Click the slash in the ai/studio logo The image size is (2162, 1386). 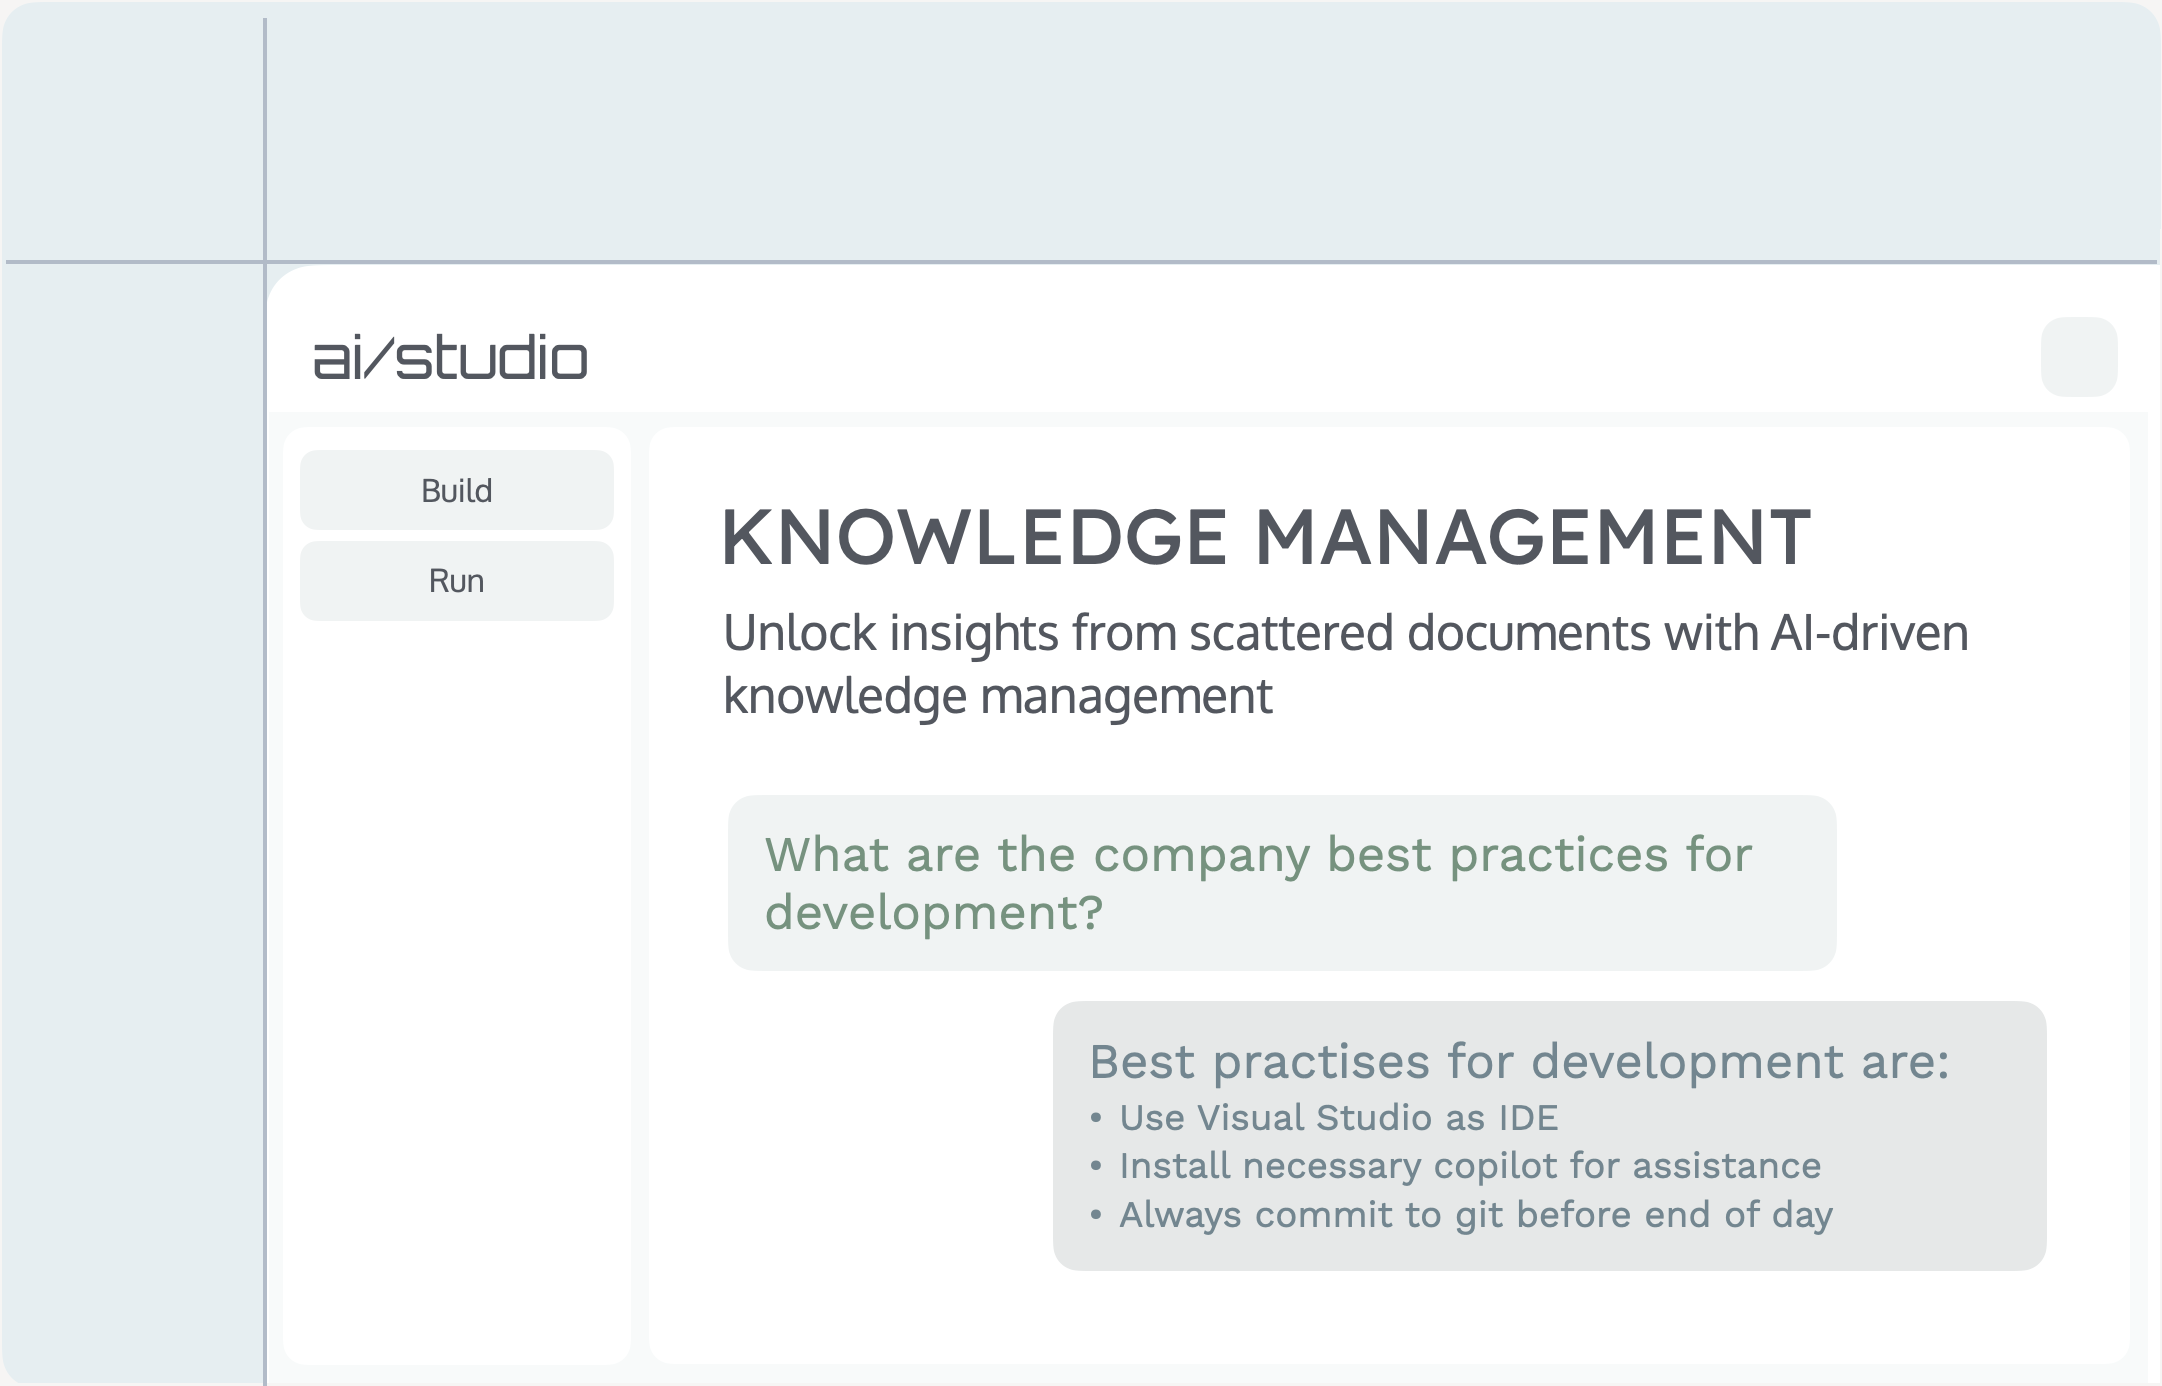(379, 358)
